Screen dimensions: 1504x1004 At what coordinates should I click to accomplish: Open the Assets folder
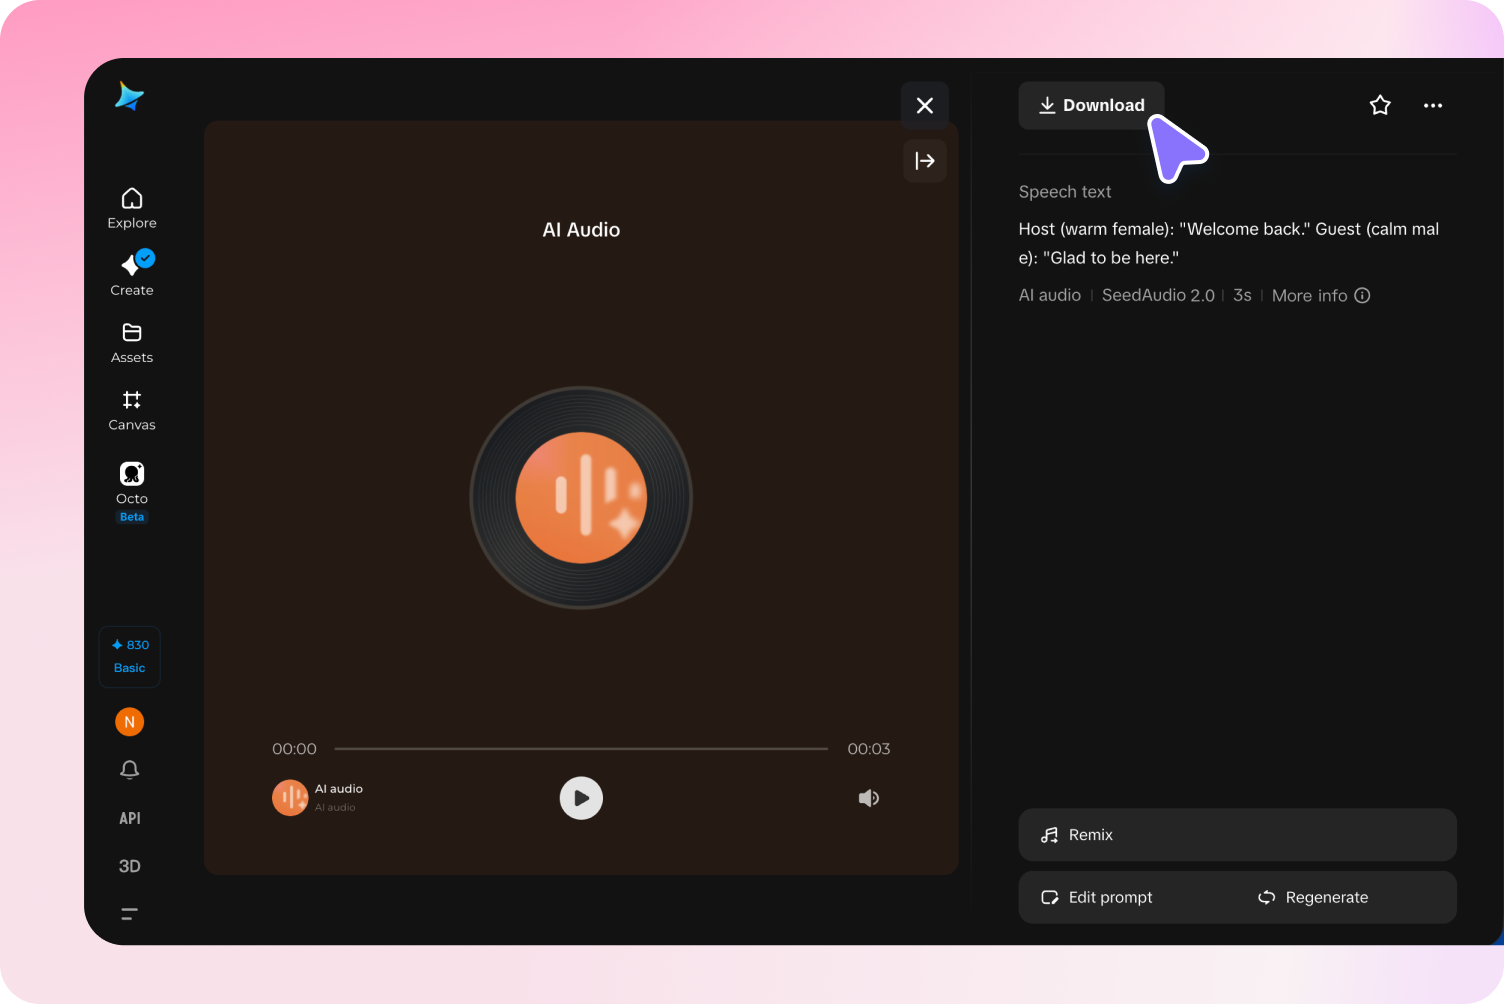pos(132,343)
